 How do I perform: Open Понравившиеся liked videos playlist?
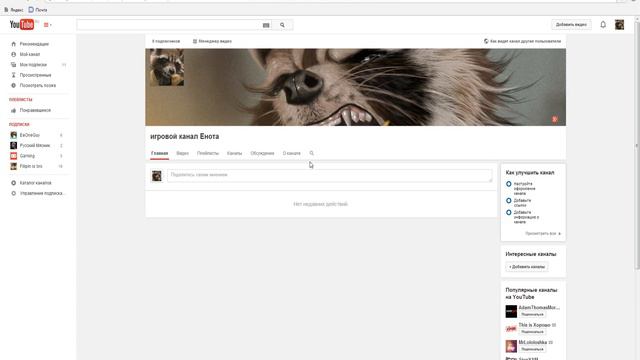click(x=35, y=110)
